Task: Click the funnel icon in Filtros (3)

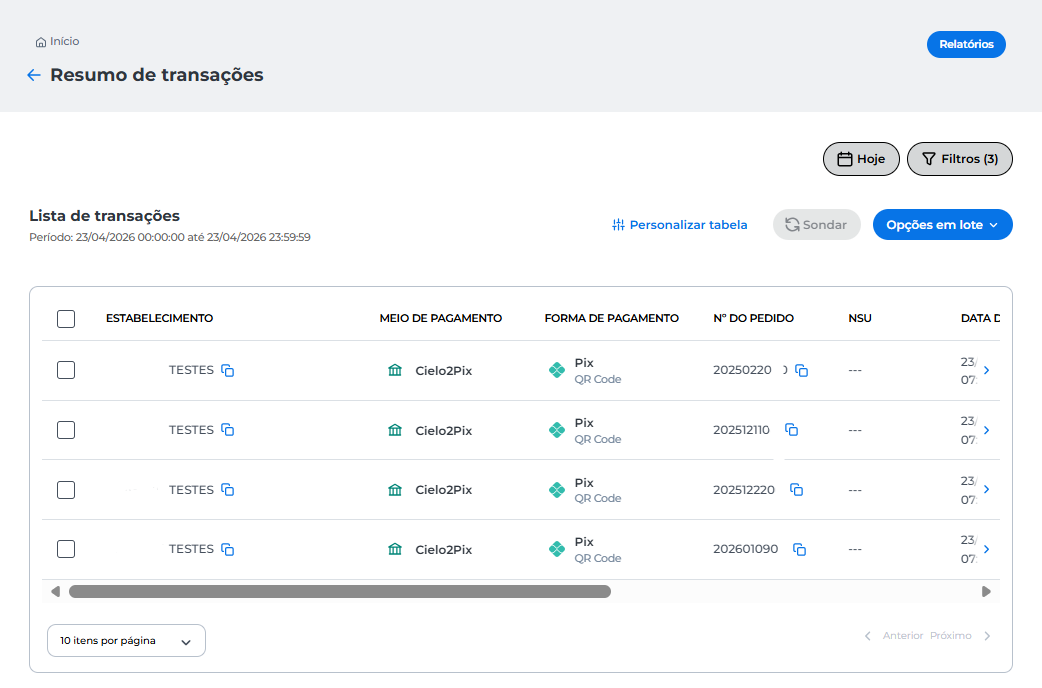Action: [929, 159]
